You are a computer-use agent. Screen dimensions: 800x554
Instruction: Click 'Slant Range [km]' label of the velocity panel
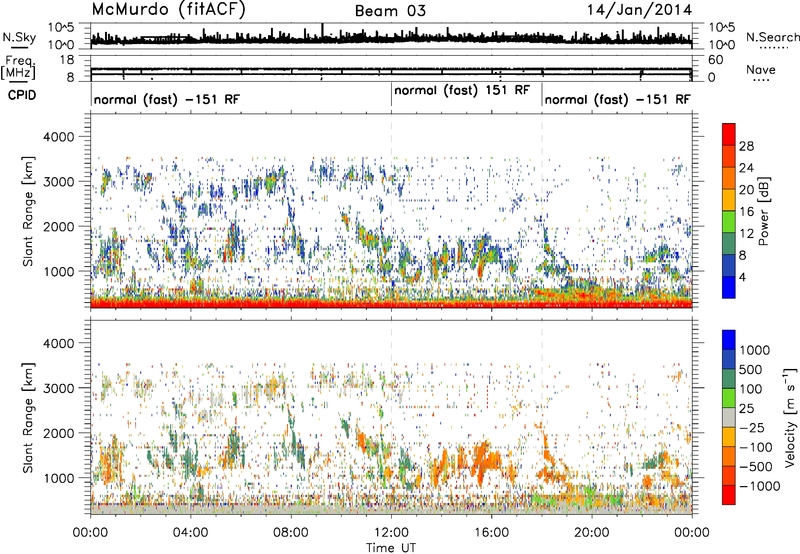point(28,418)
